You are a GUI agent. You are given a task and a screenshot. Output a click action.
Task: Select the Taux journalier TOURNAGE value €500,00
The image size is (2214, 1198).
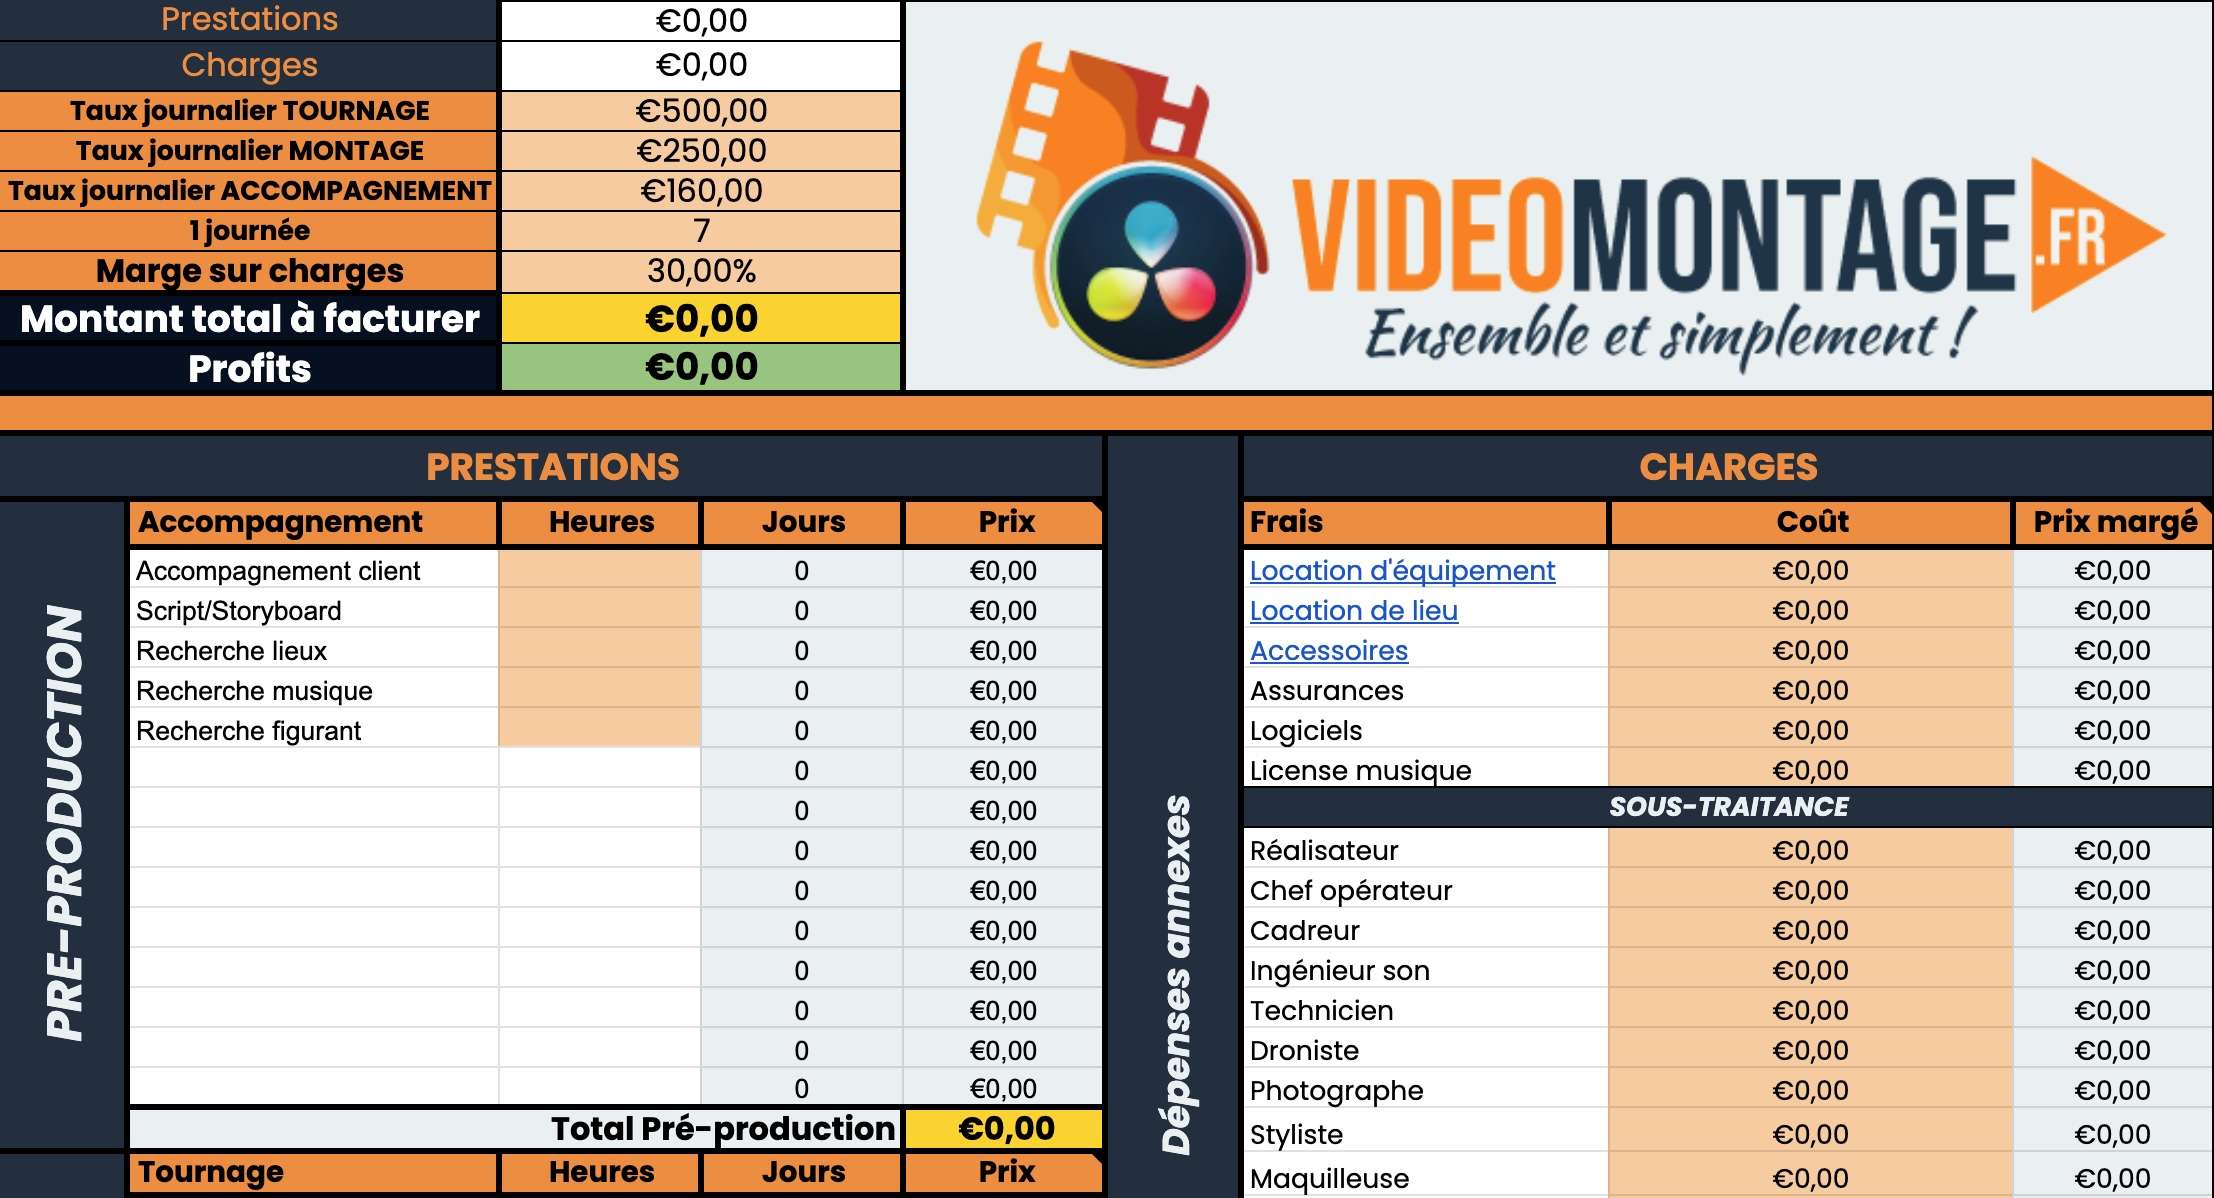coord(701,111)
